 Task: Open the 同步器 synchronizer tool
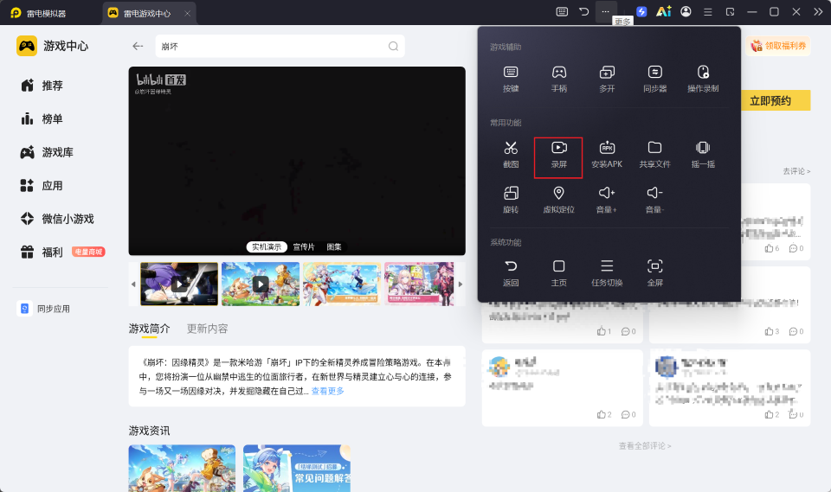tap(655, 78)
